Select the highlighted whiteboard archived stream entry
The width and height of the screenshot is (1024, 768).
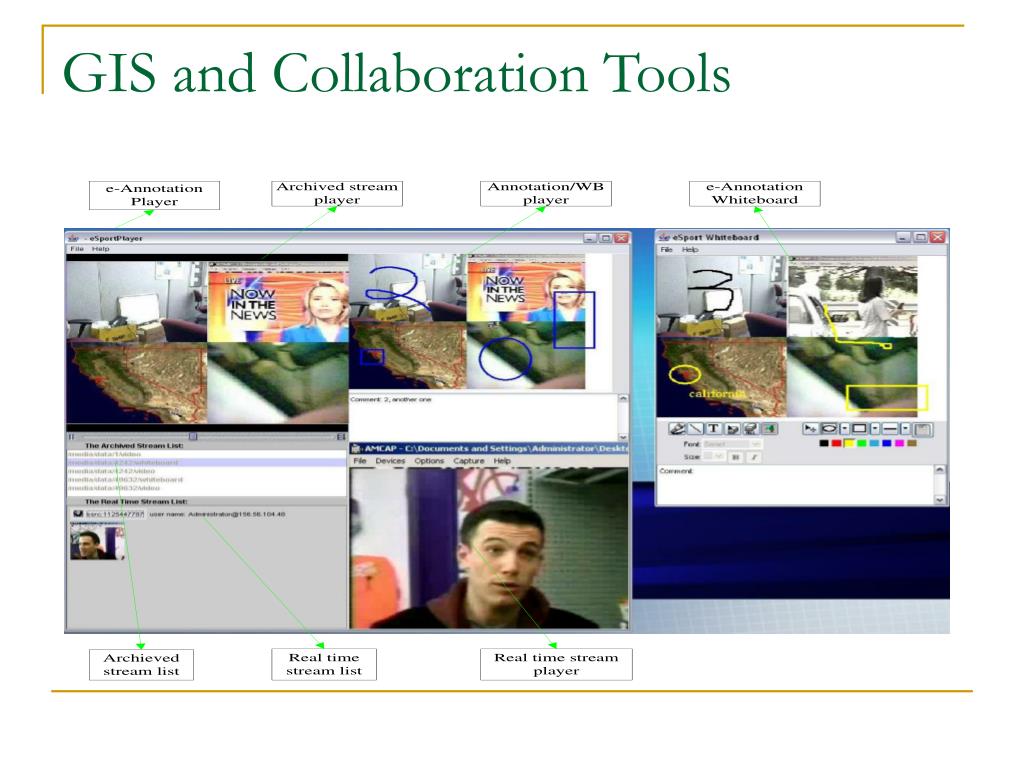click(x=207, y=462)
